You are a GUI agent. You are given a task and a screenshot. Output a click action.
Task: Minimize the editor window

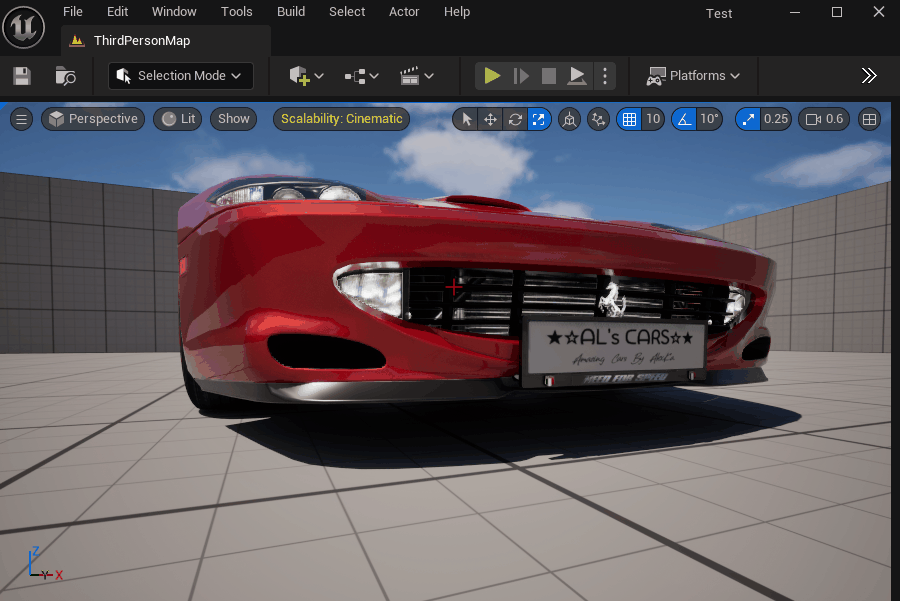coord(795,12)
